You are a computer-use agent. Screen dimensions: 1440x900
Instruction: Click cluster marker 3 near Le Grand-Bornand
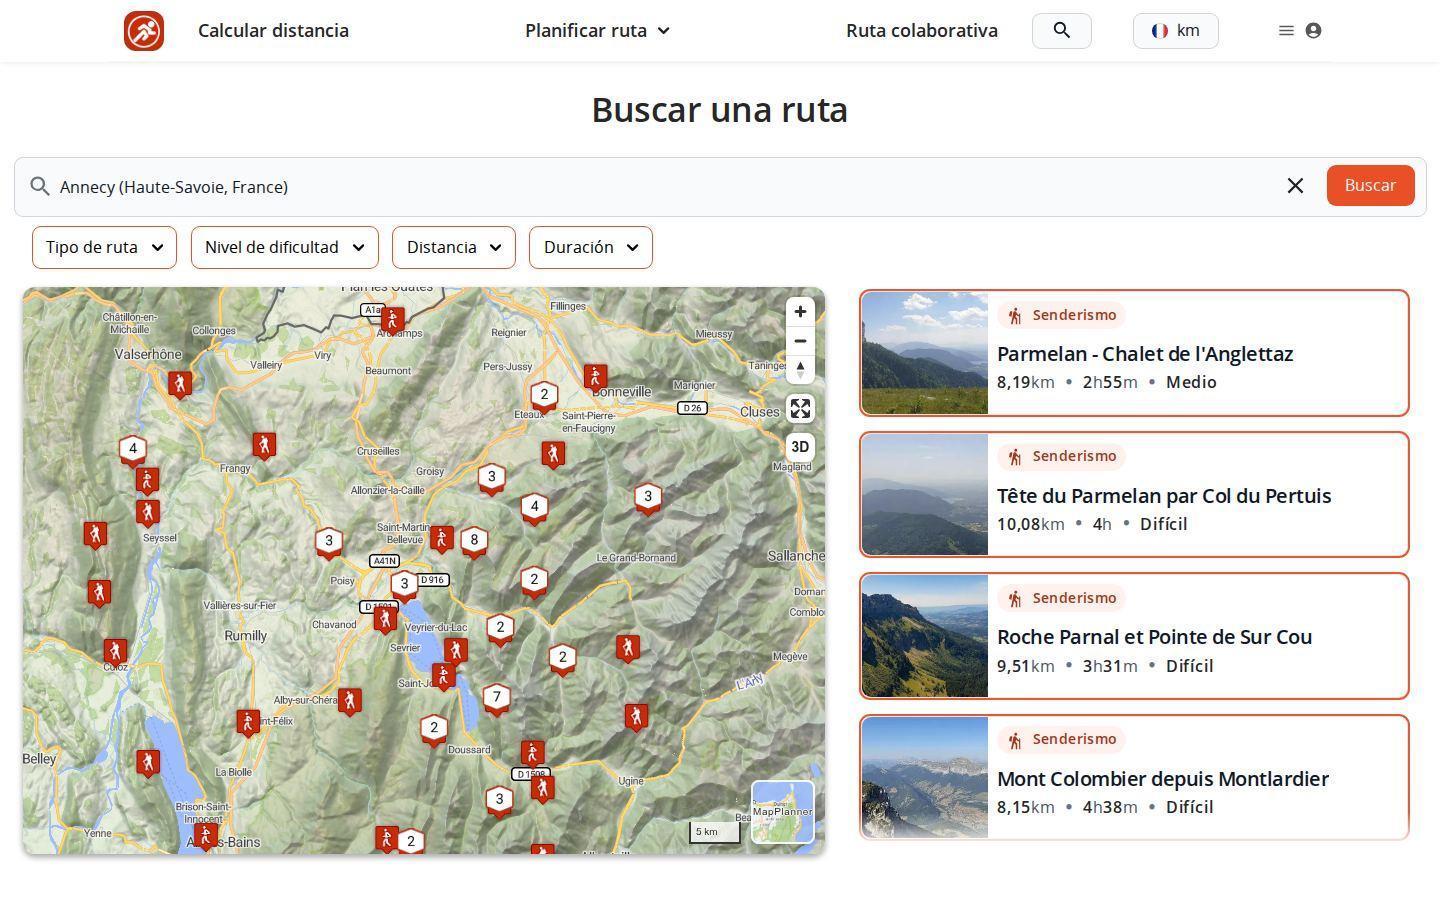tap(648, 498)
